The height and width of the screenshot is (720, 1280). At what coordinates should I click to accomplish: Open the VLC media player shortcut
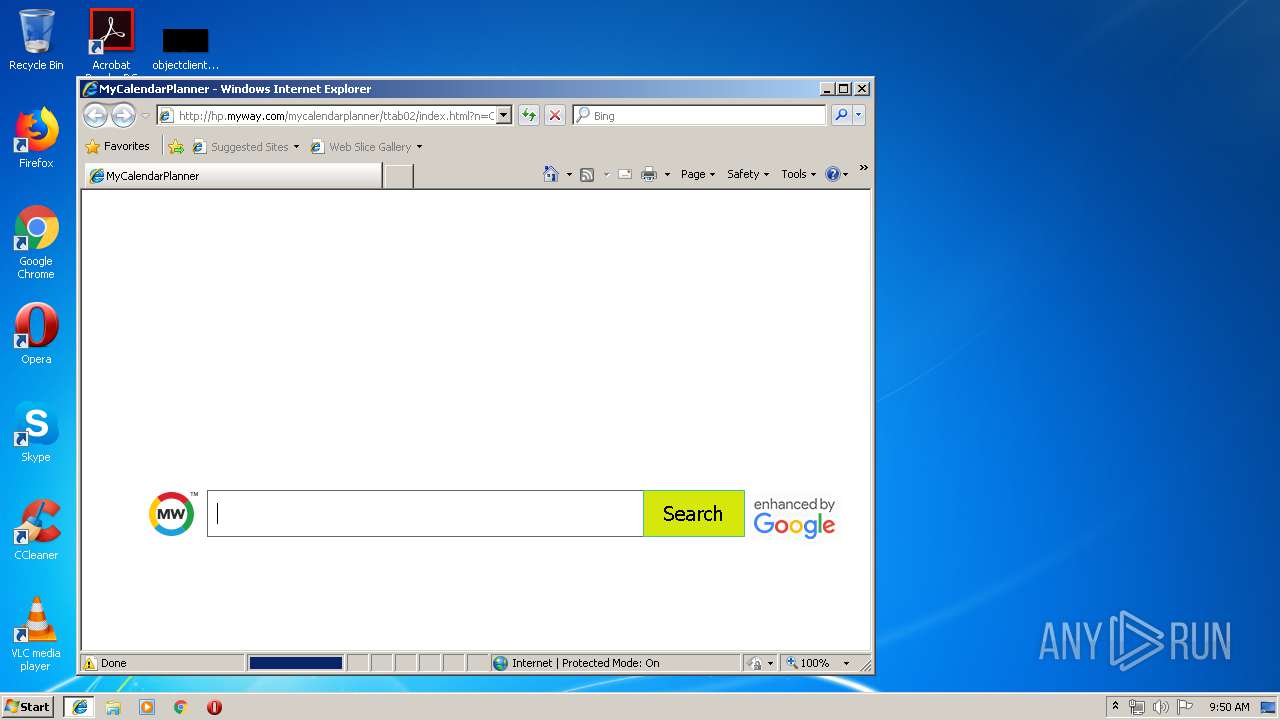36,634
